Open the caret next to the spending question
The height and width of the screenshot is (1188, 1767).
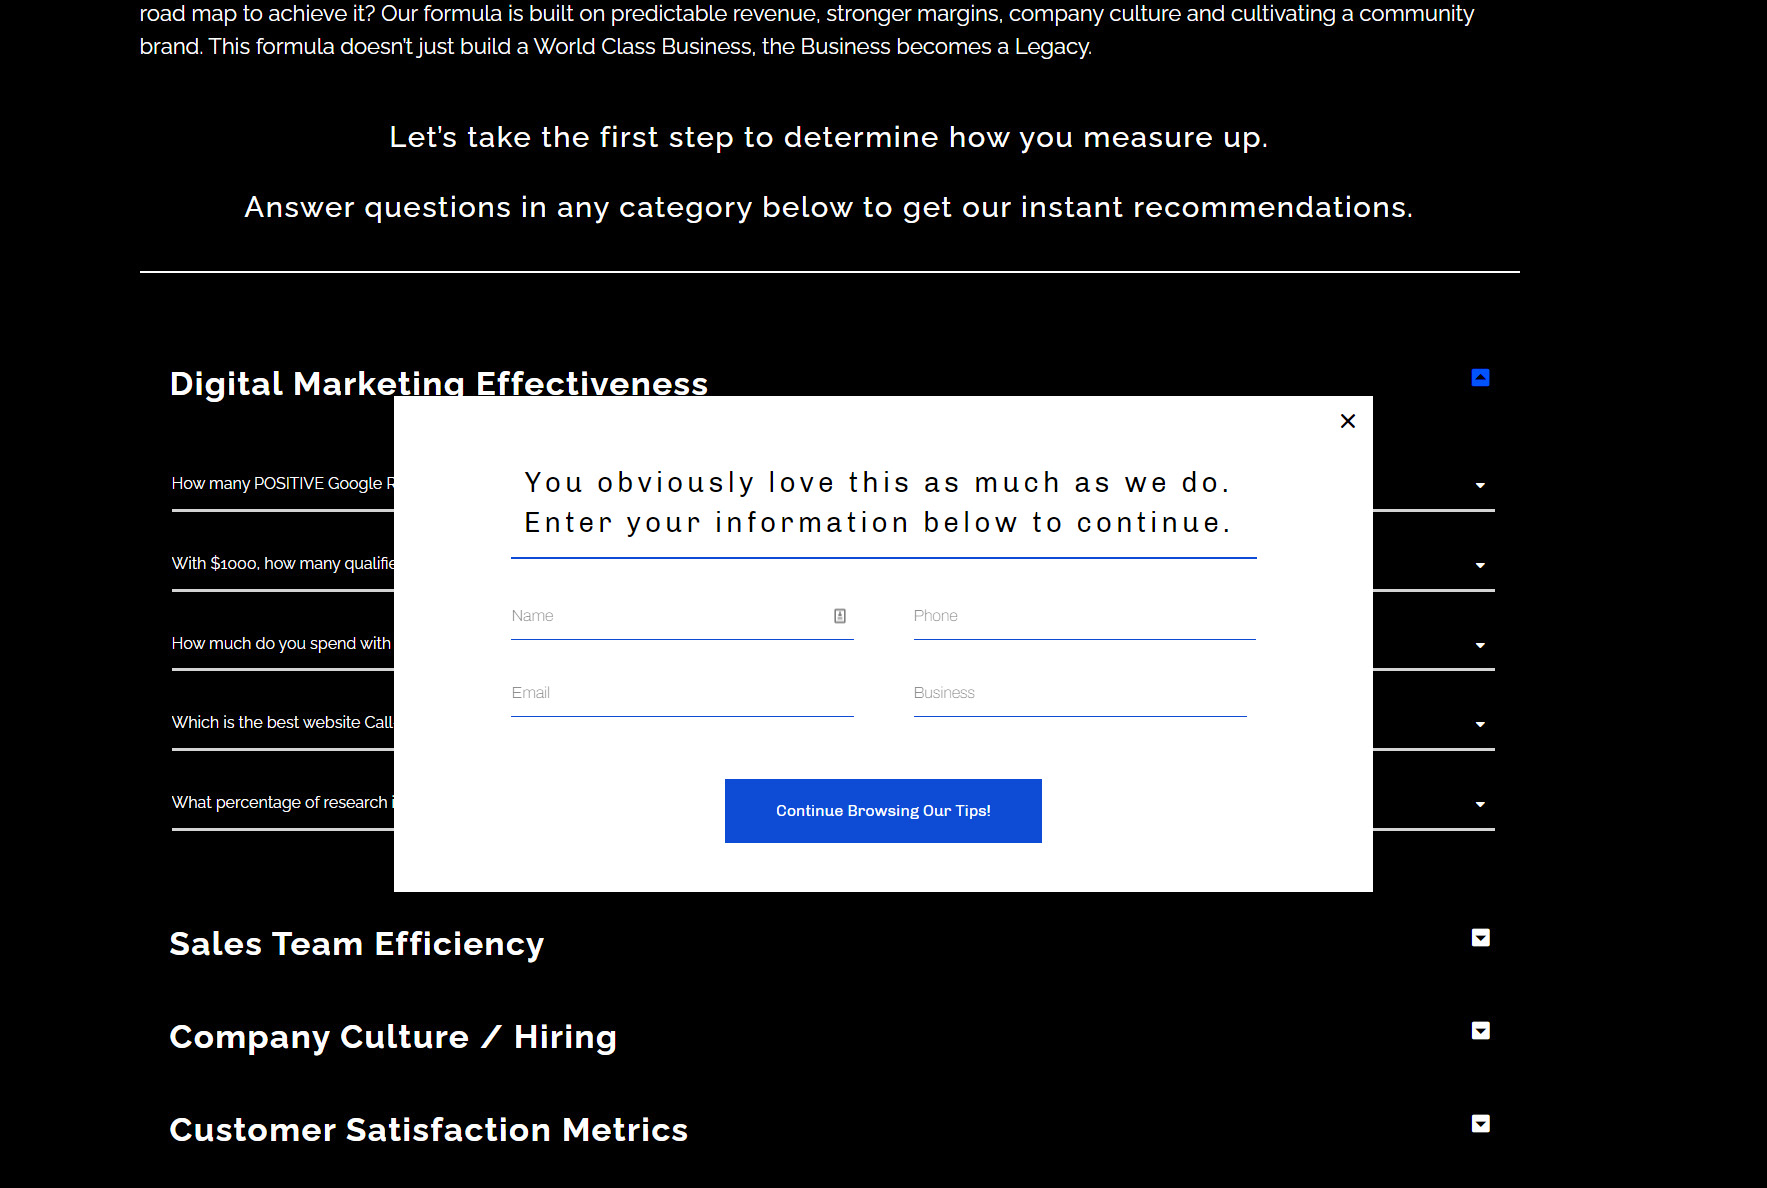[x=1479, y=645]
